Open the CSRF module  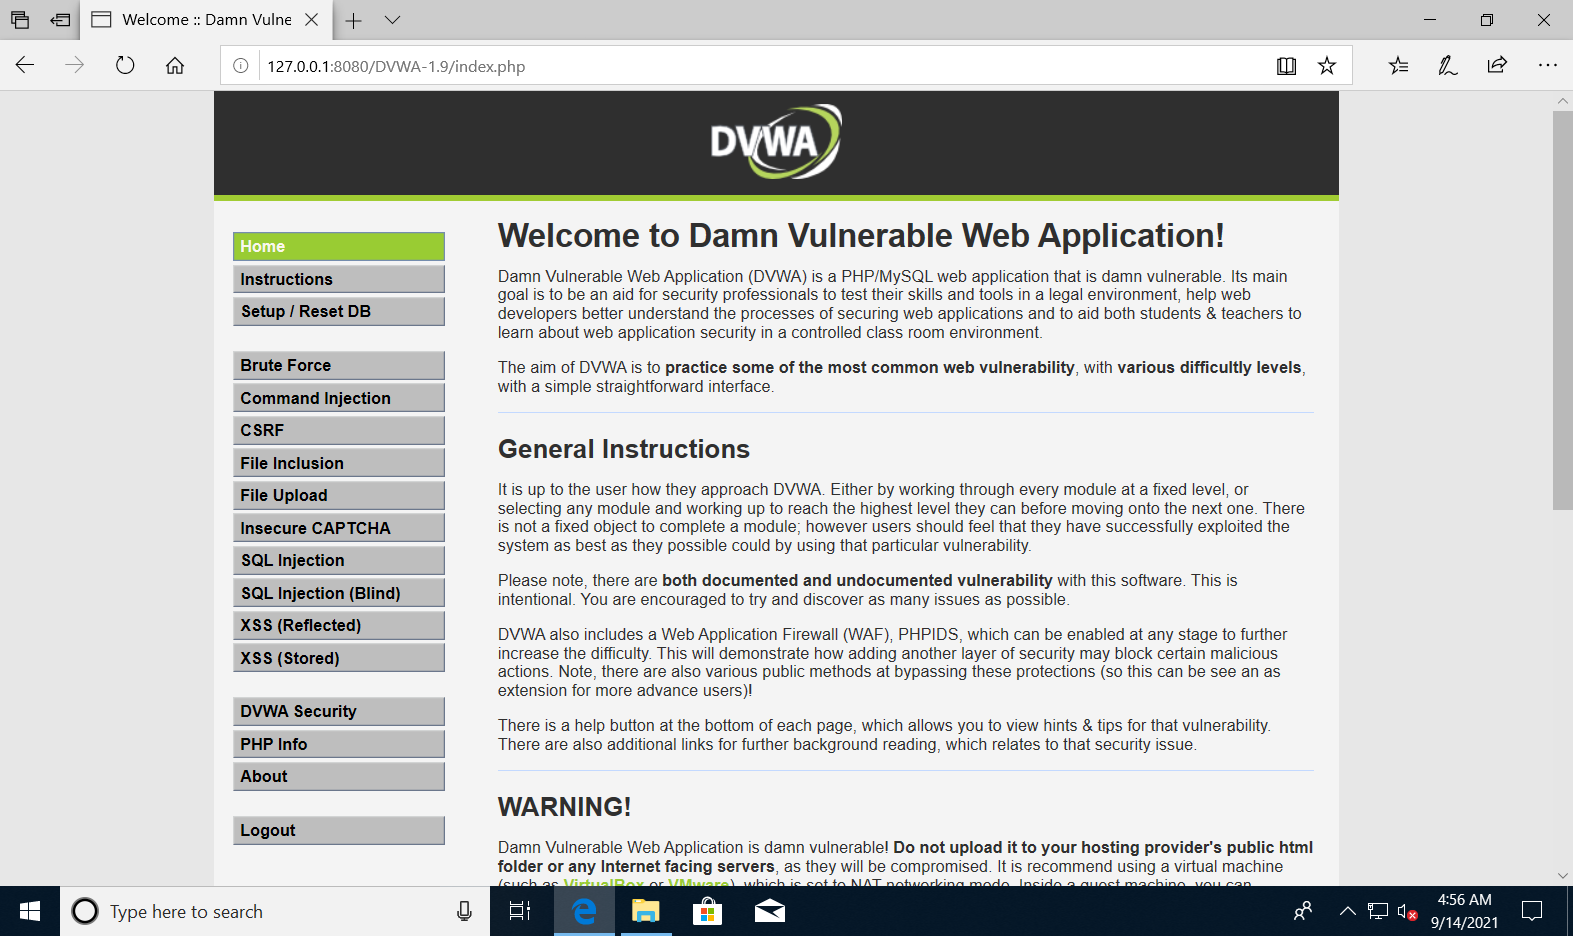[339, 430]
